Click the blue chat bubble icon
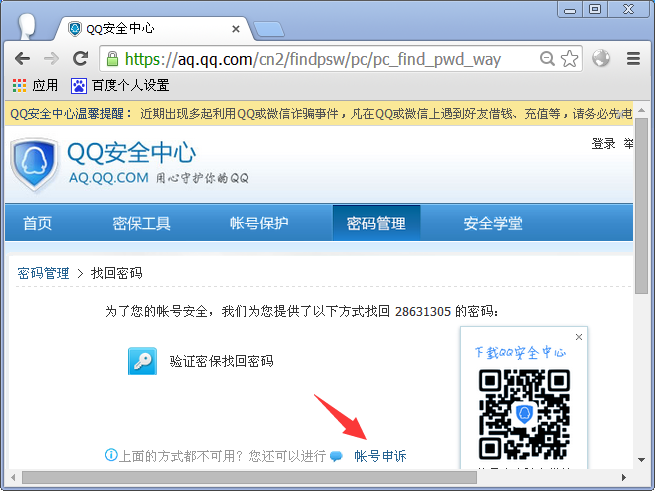The image size is (655, 491). [336, 456]
